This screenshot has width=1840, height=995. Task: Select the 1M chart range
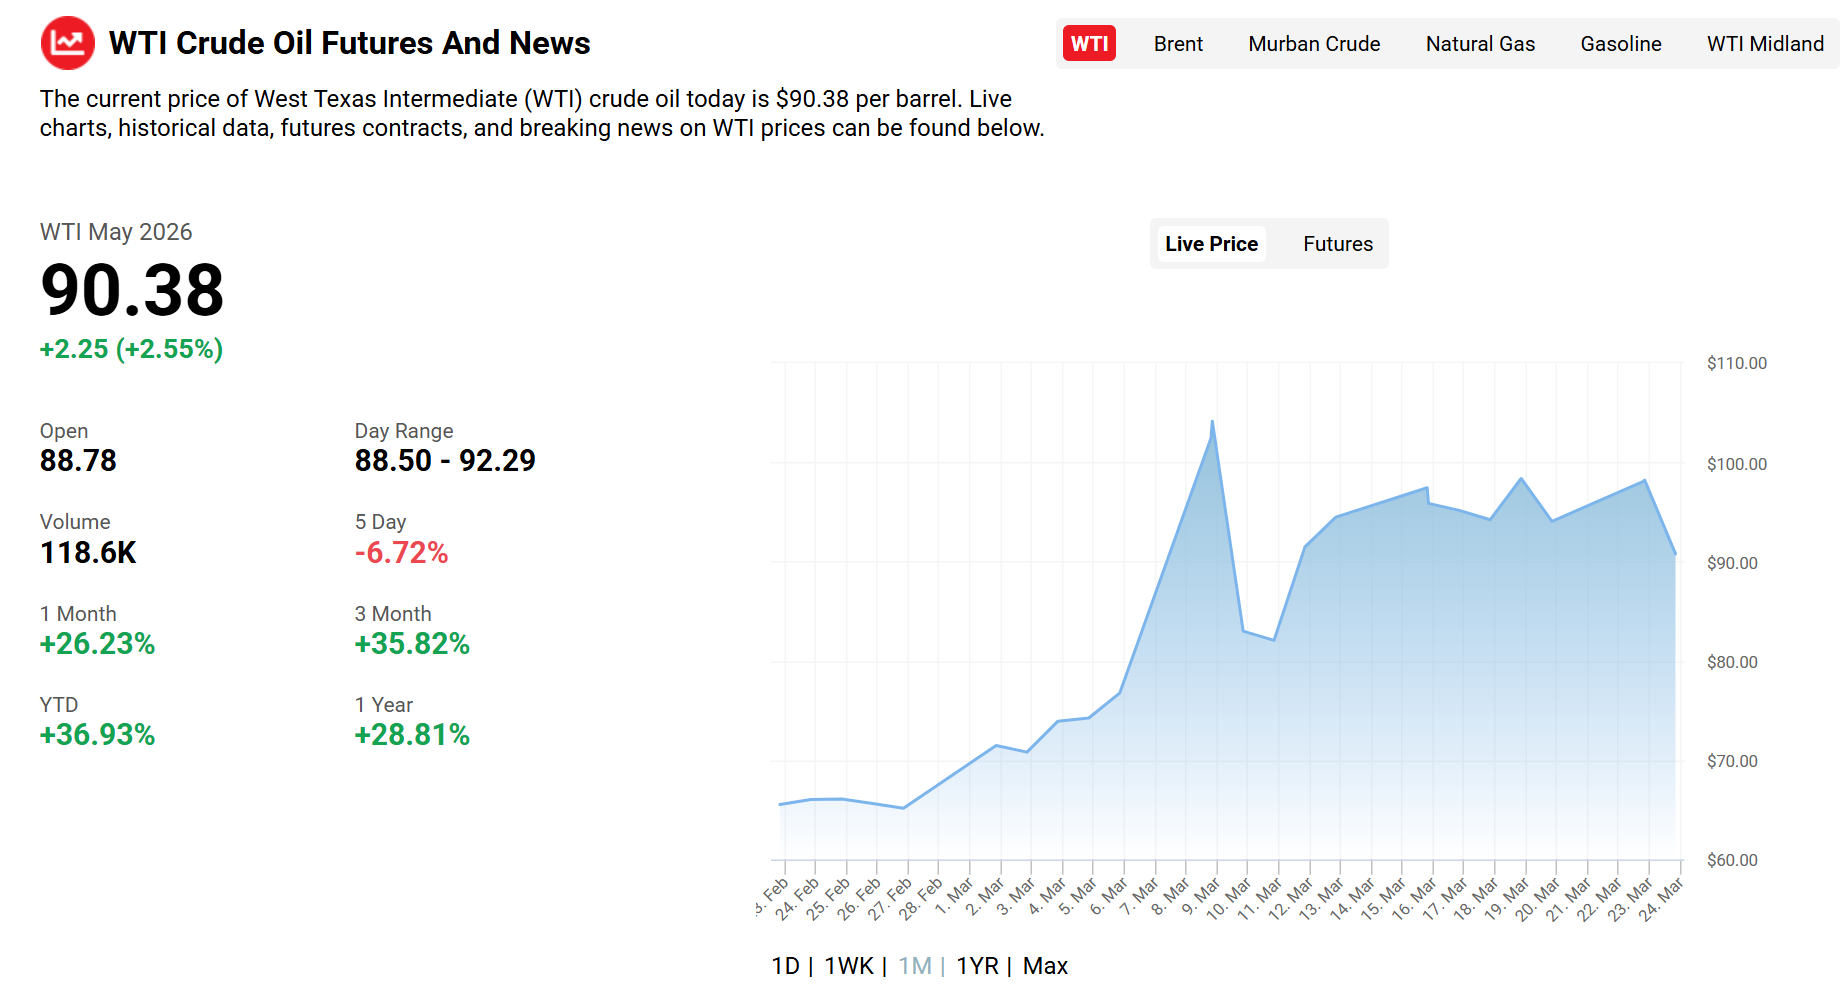pos(914,966)
